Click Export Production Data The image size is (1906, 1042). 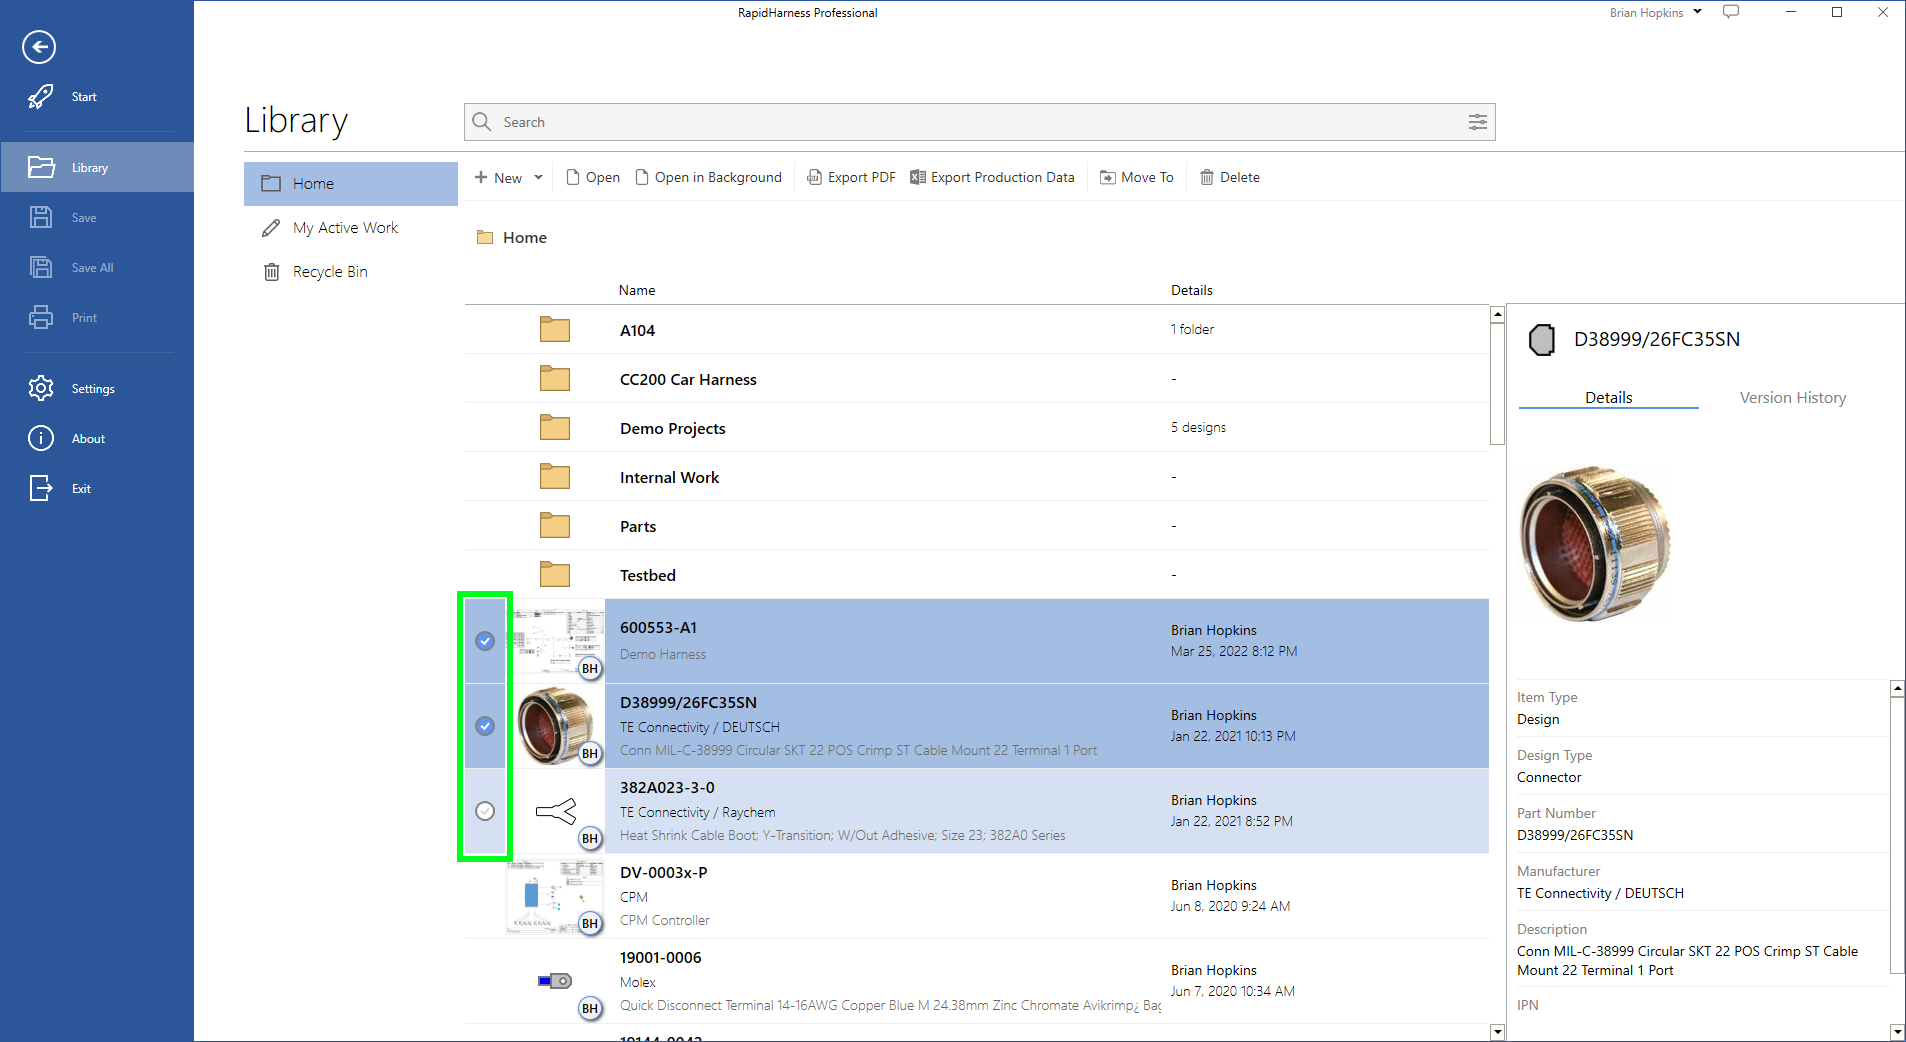pos(992,177)
